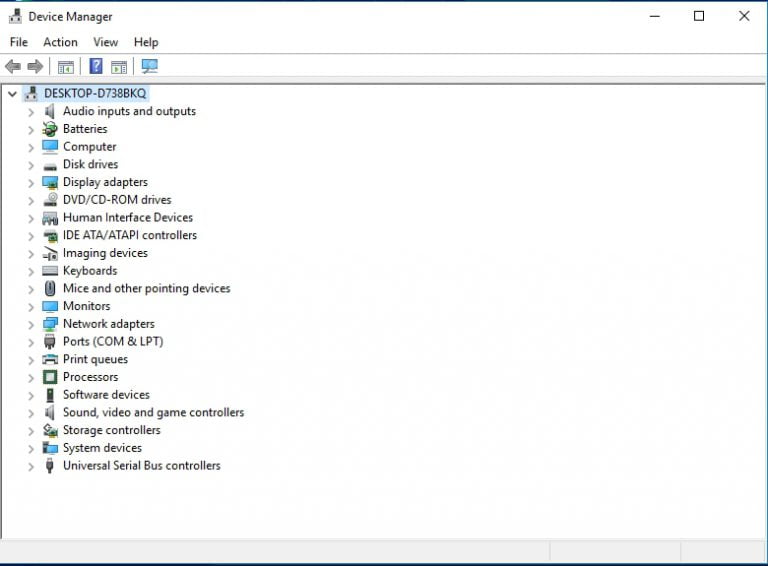This screenshot has width=768, height=566.
Task: Expand the Network adapters category
Action: click(31, 324)
